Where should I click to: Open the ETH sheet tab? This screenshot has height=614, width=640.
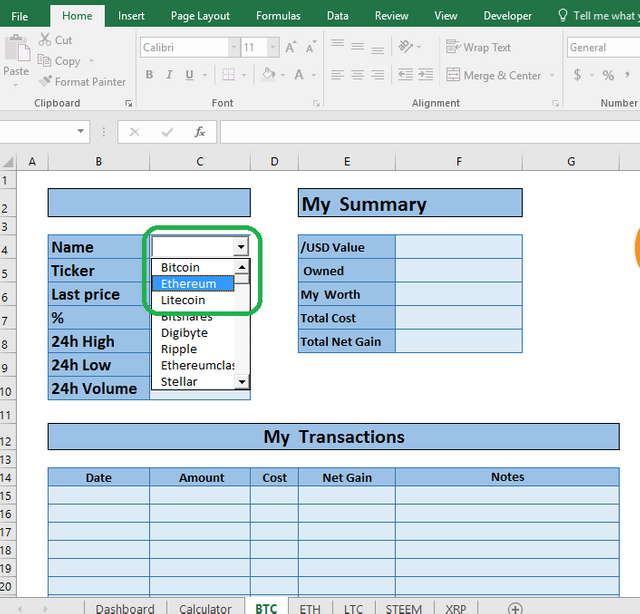click(x=310, y=608)
